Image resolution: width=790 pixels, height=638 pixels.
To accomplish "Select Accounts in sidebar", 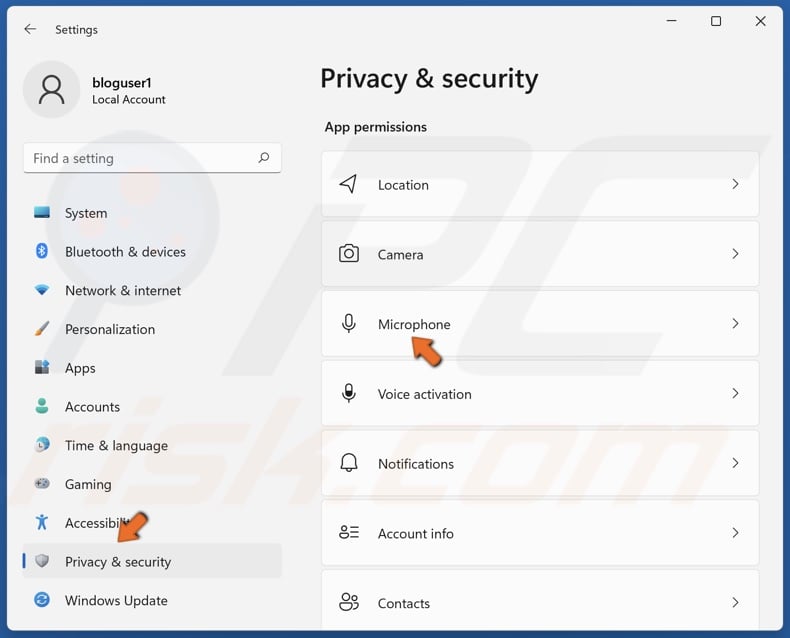I will (x=152, y=407).
